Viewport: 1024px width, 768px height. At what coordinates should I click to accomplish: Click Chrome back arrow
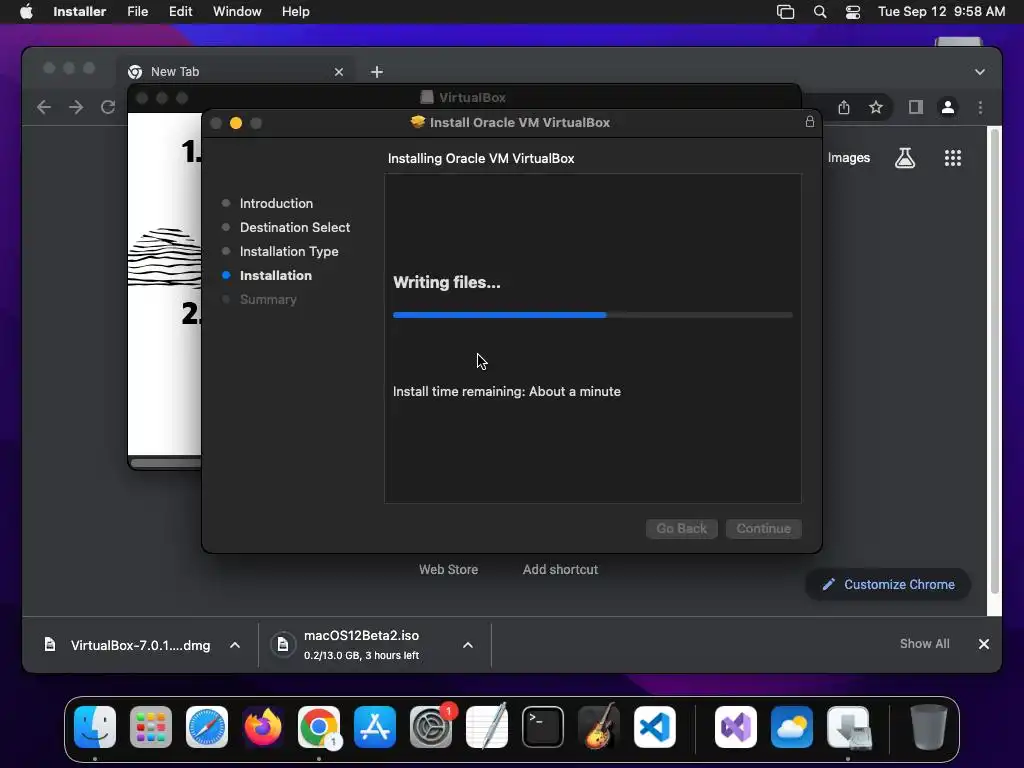tap(44, 107)
